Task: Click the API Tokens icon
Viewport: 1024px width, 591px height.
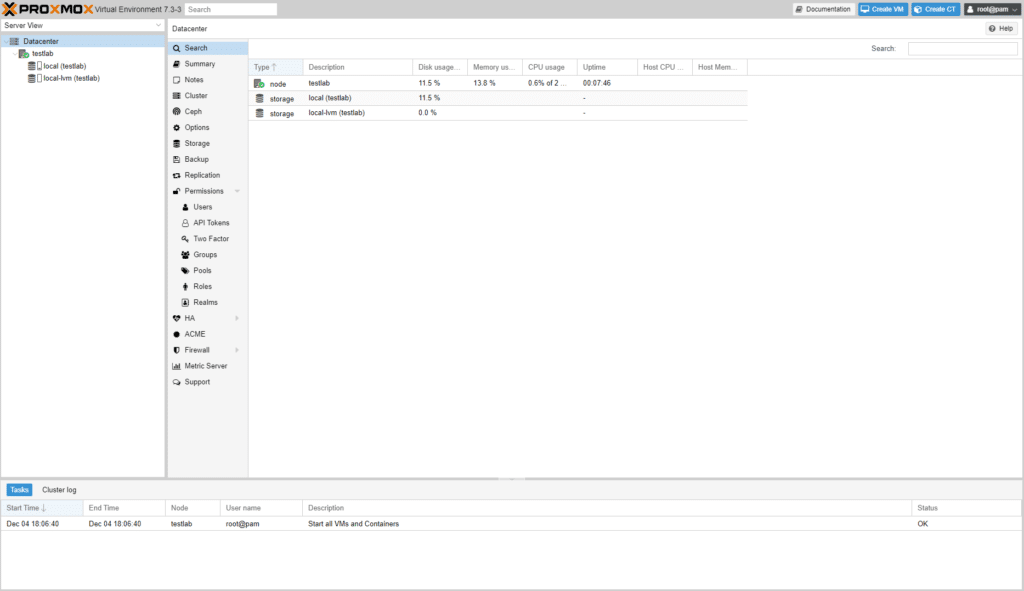Action: point(185,223)
